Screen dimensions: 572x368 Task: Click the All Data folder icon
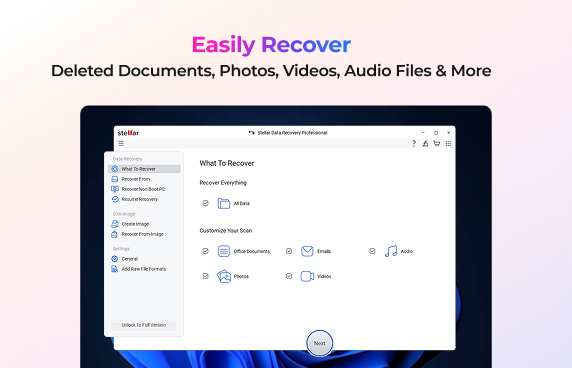tap(224, 203)
